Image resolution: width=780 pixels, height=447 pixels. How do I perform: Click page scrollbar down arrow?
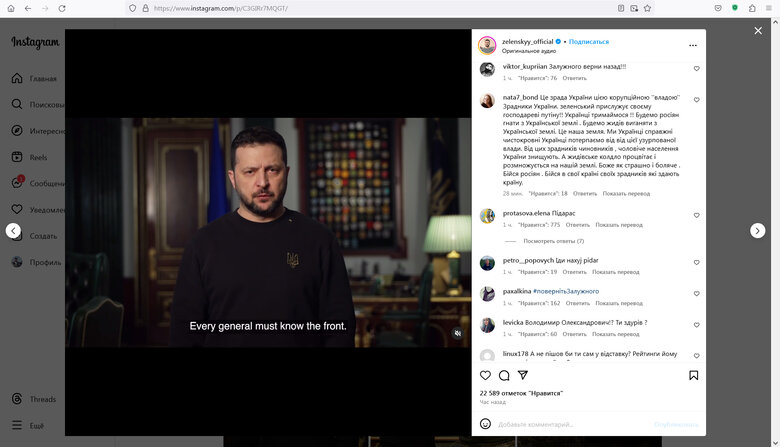tap(776, 443)
